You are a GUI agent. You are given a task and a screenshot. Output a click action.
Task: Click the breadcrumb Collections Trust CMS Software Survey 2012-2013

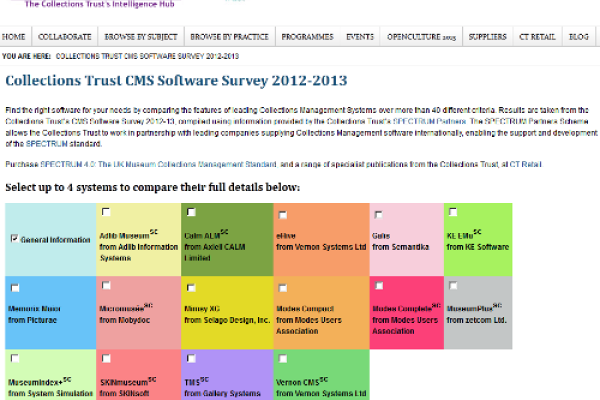147,56
